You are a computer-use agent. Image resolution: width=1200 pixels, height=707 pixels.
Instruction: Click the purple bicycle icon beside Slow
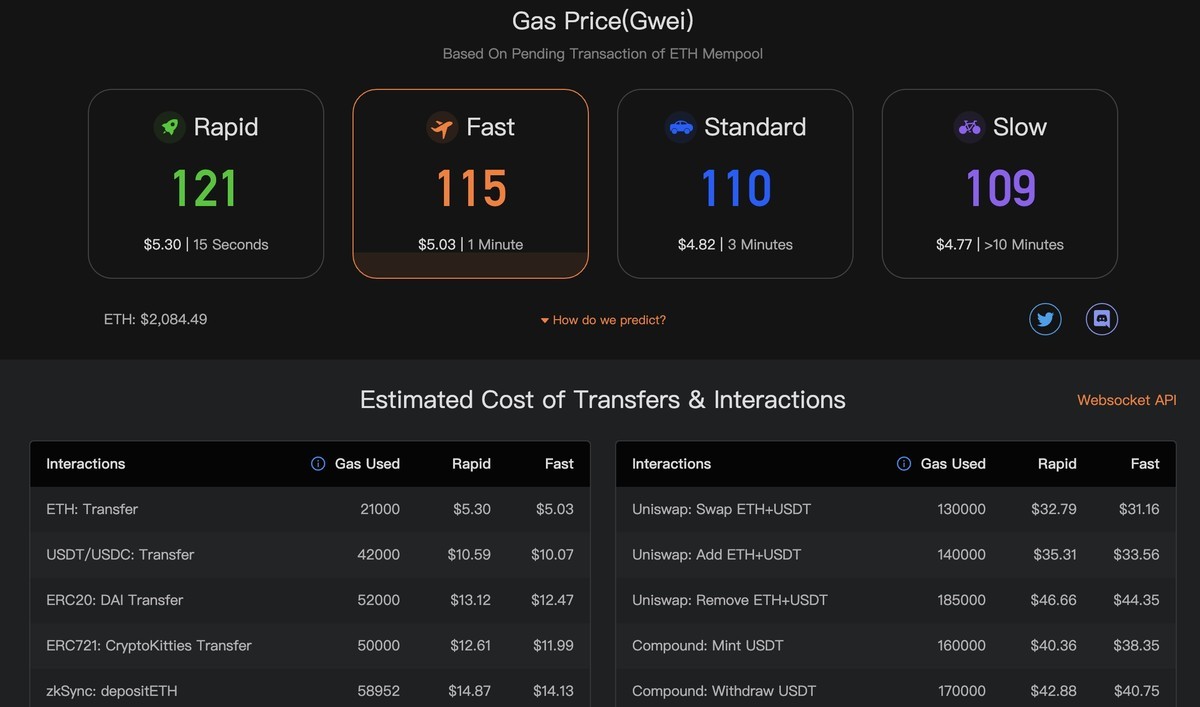click(969, 127)
